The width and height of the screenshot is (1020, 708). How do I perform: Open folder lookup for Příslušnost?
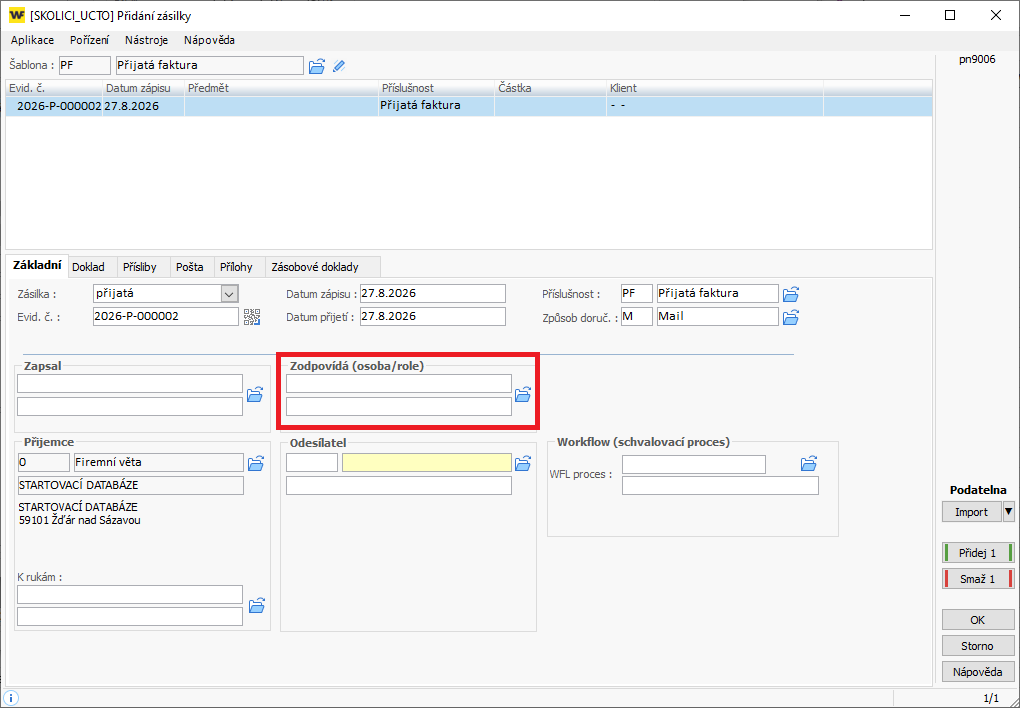click(790, 294)
